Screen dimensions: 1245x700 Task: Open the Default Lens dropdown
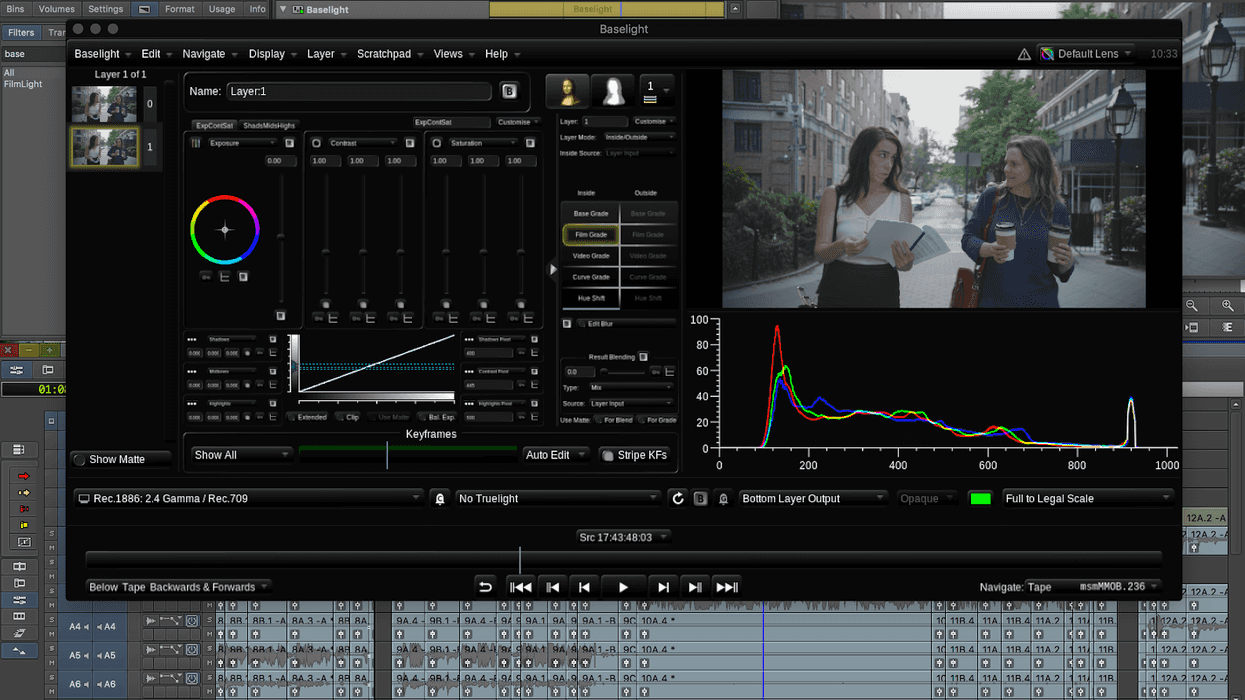1086,54
